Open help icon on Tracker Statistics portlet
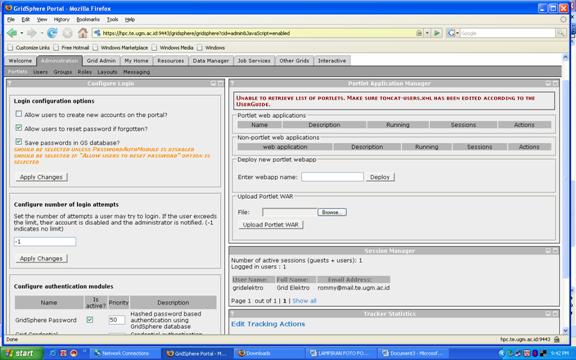Viewport: 576px width, 360px height. coord(232,314)
